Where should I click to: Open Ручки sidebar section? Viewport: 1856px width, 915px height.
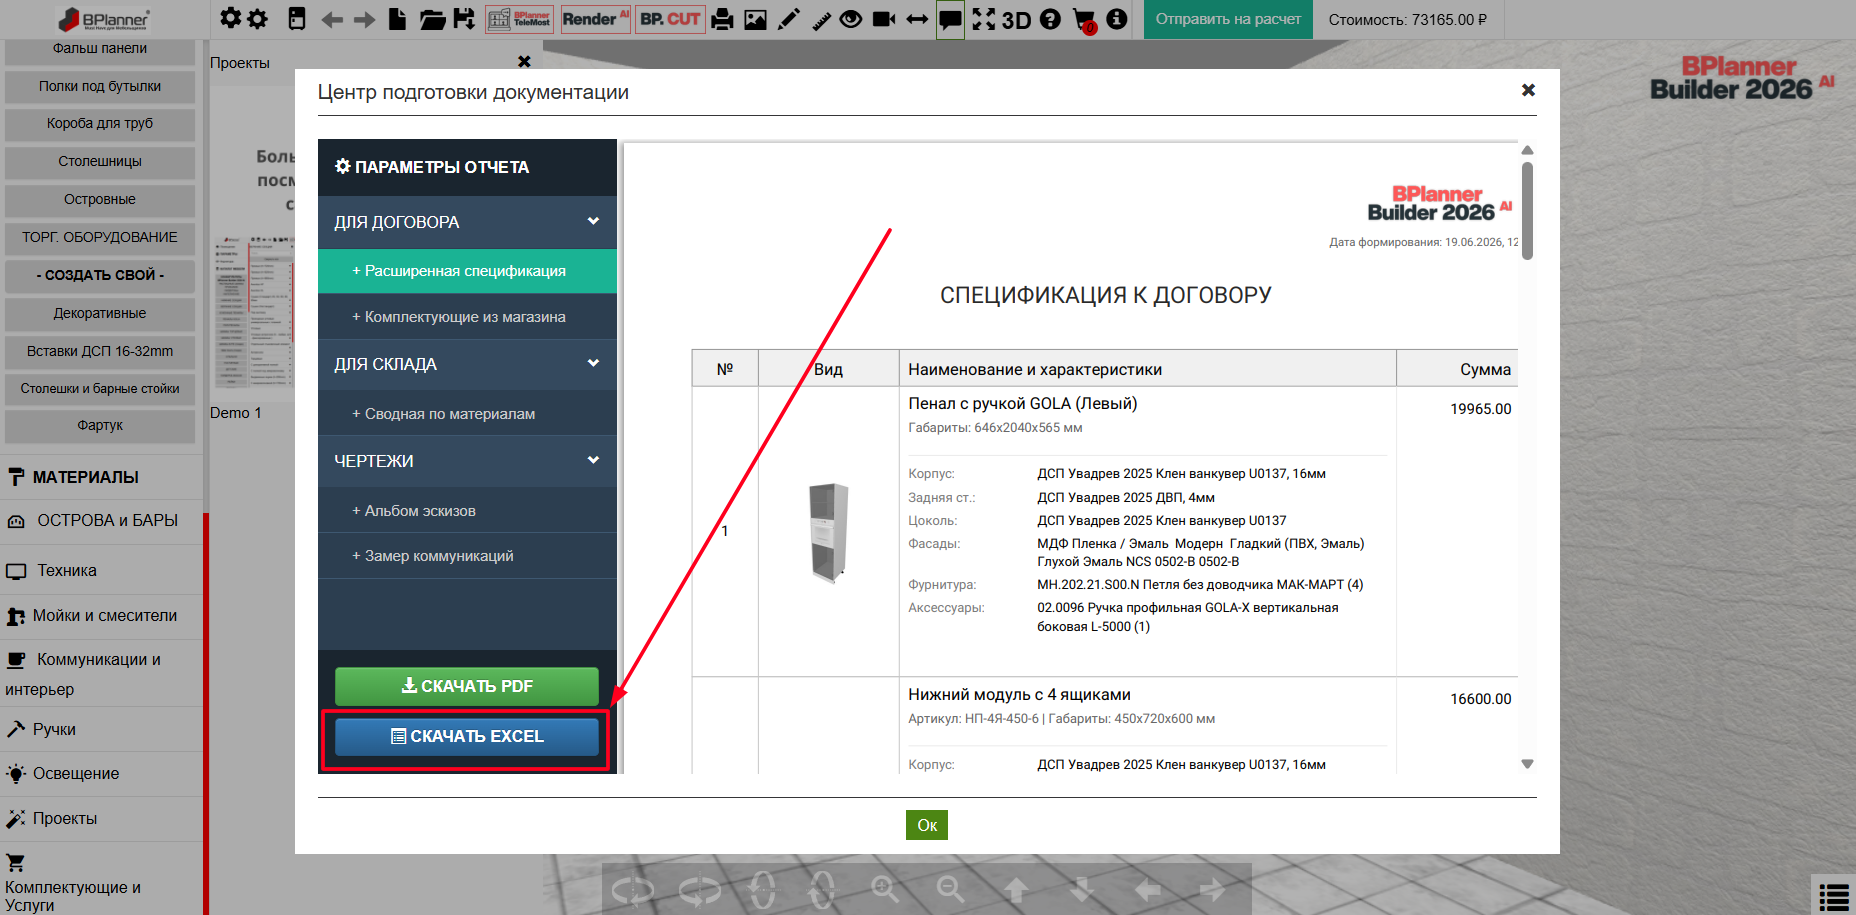pyautogui.click(x=101, y=729)
